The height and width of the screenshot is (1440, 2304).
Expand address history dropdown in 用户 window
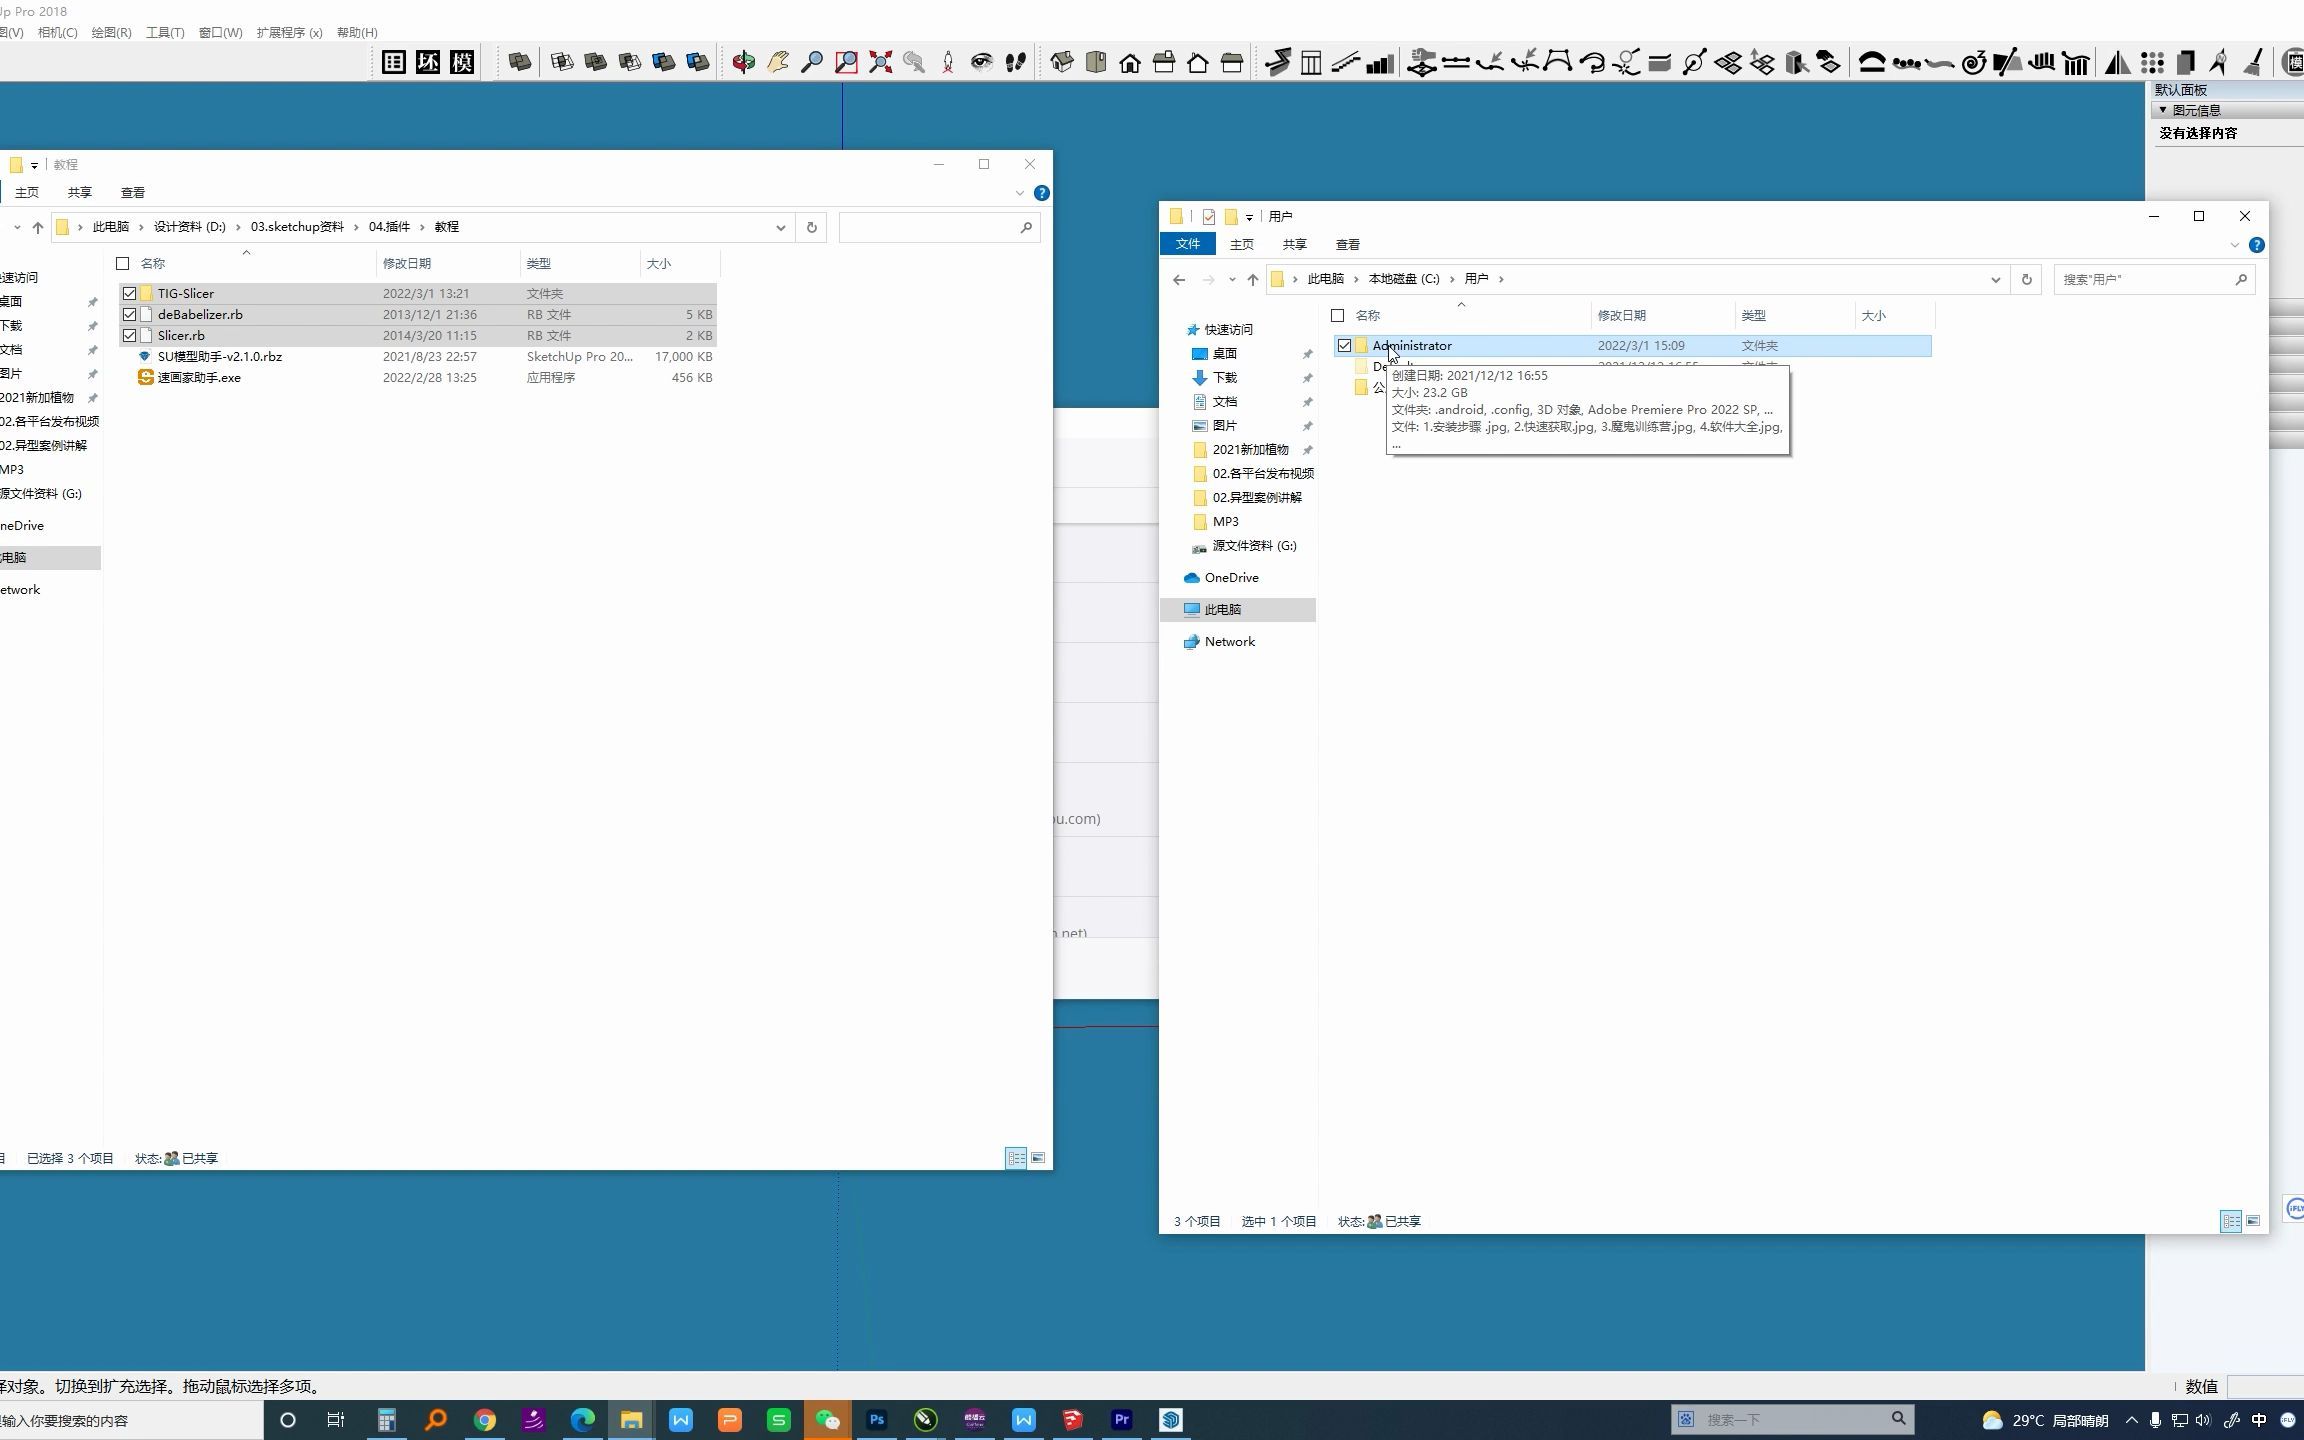click(x=1995, y=279)
